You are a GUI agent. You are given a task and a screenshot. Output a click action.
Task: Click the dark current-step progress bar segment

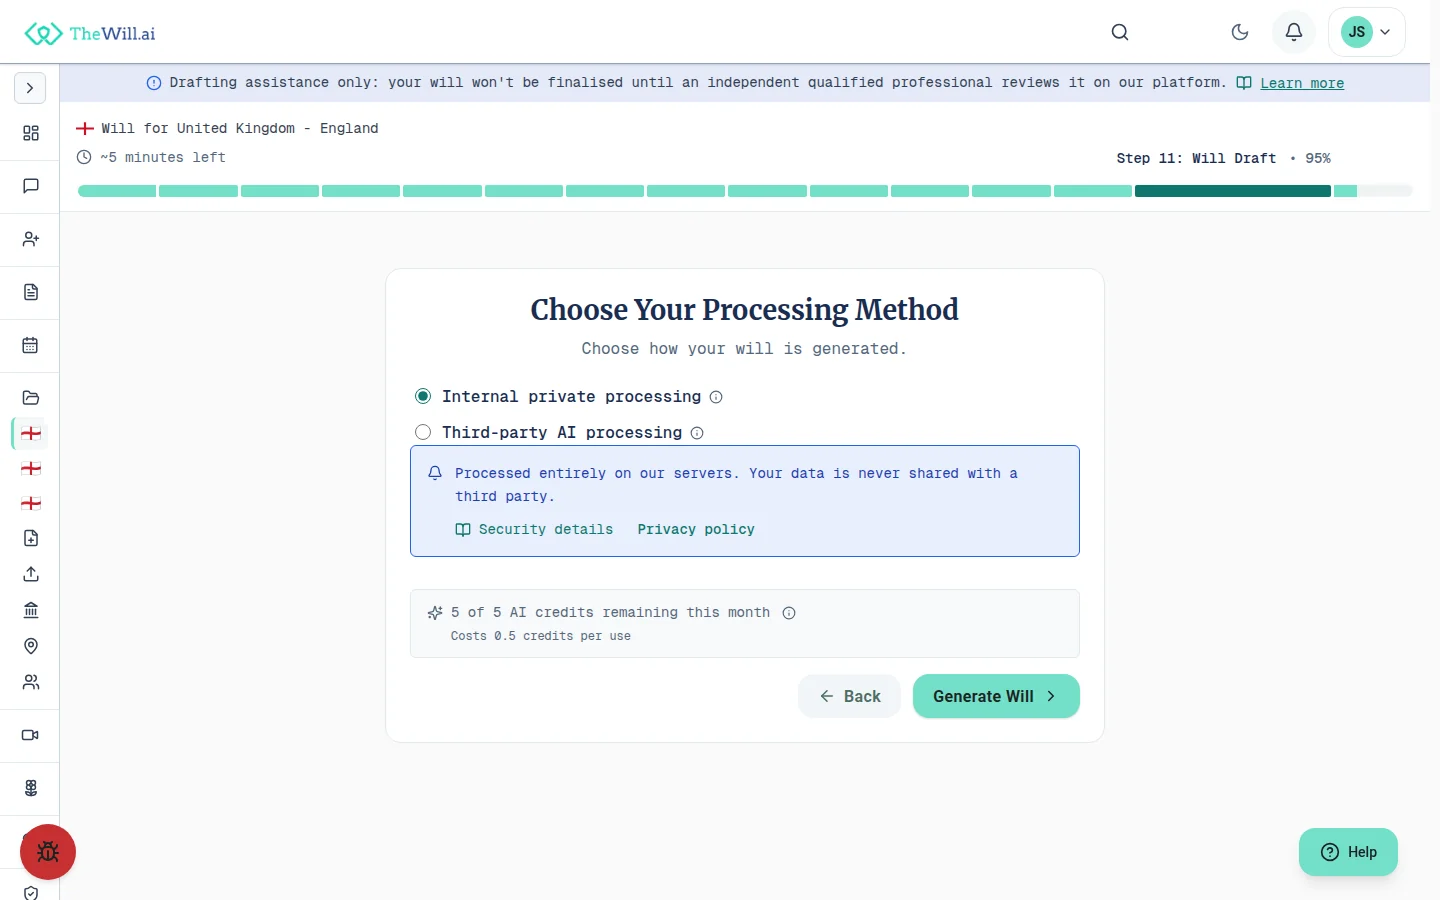tap(1233, 191)
